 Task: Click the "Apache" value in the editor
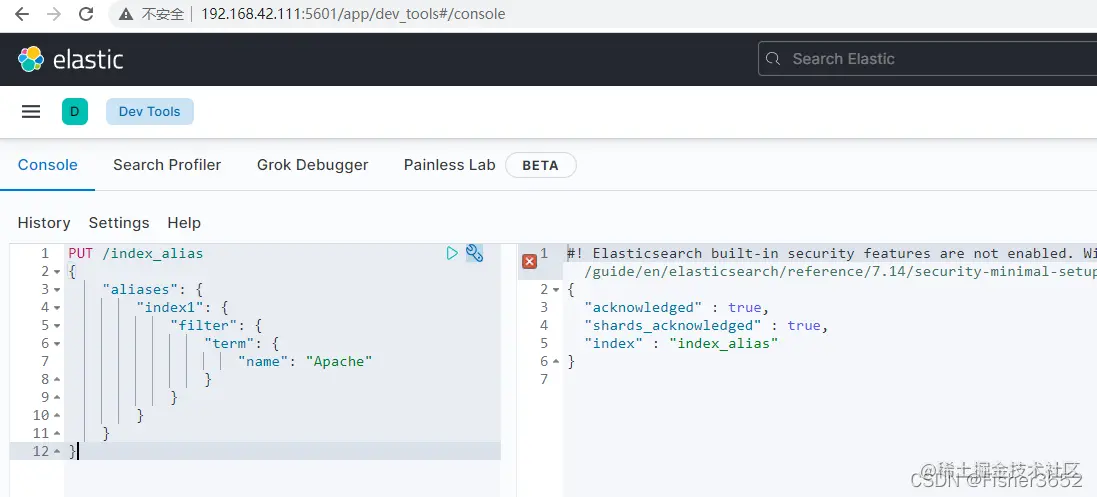[x=339, y=361]
